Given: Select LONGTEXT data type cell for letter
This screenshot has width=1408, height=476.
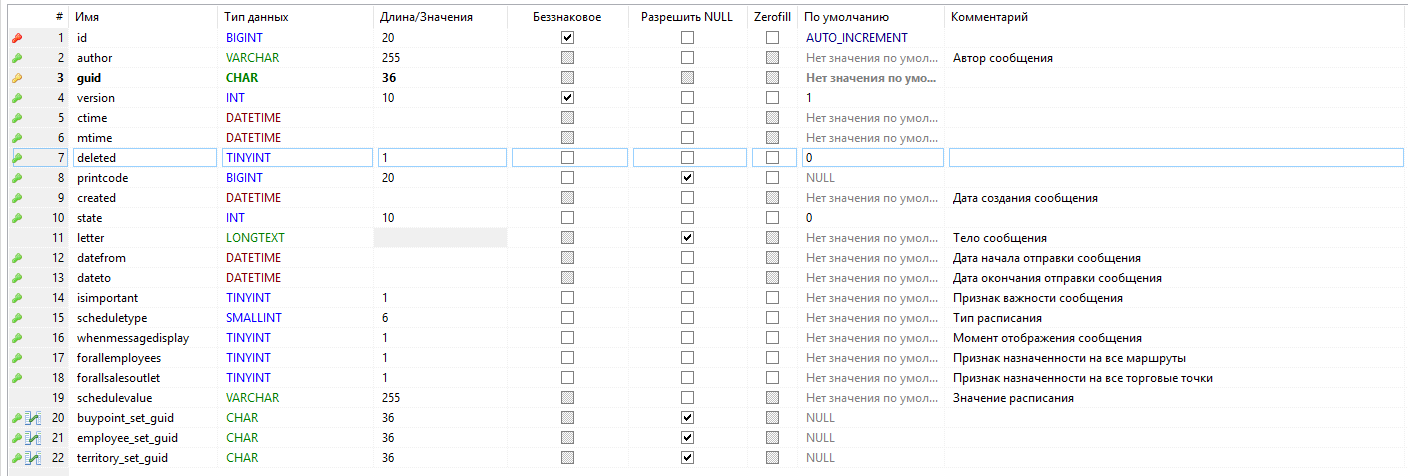Looking at the screenshot, I should pos(297,238).
